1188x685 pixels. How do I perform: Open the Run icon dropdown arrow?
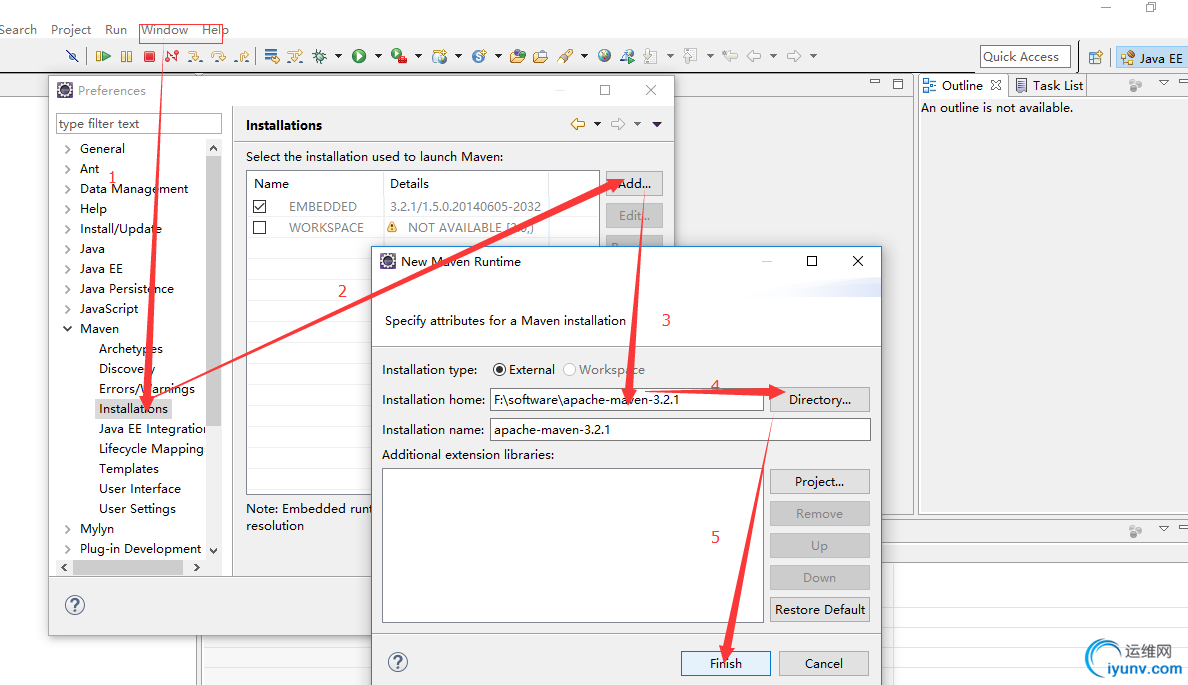click(378, 56)
